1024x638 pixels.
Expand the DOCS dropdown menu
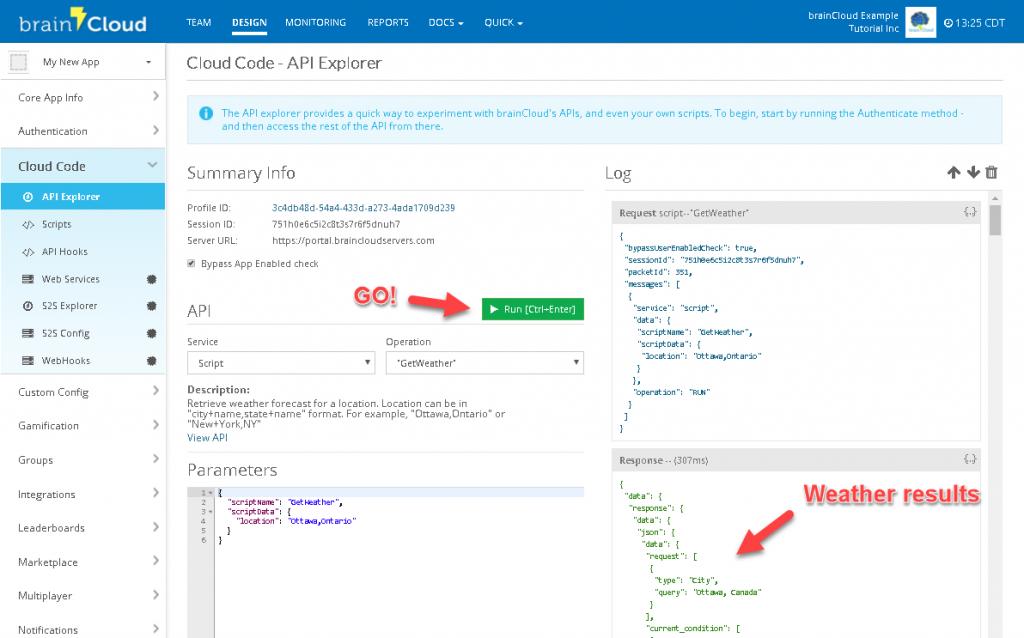click(446, 22)
